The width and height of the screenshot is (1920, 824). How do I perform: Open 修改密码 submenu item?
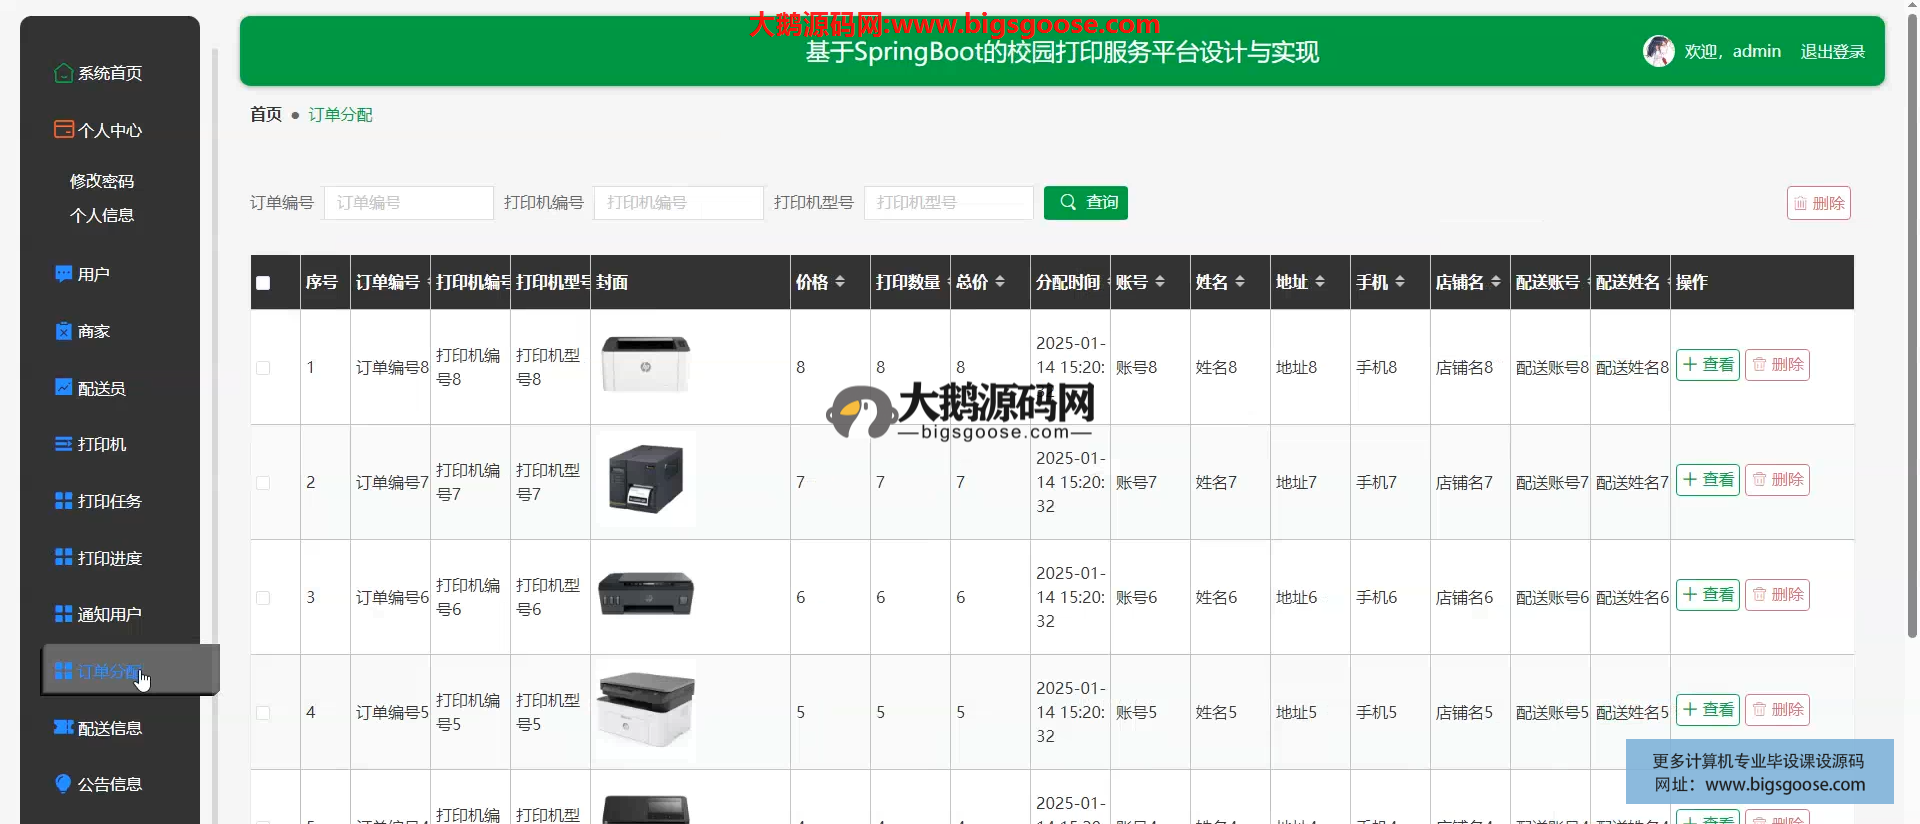[101, 181]
